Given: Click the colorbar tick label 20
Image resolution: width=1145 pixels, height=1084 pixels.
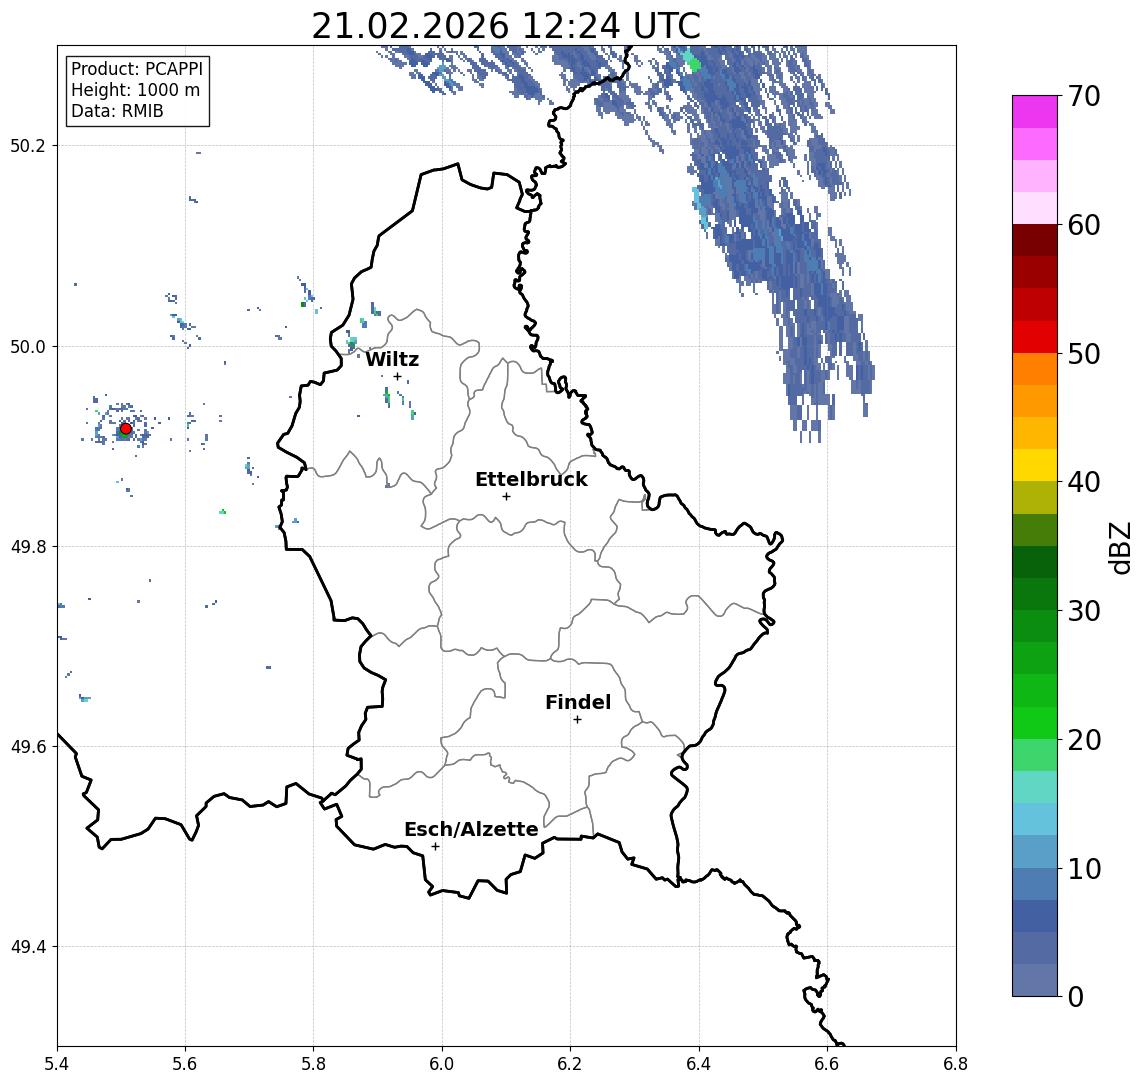Looking at the screenshot, I should [x=1084, y=740].
